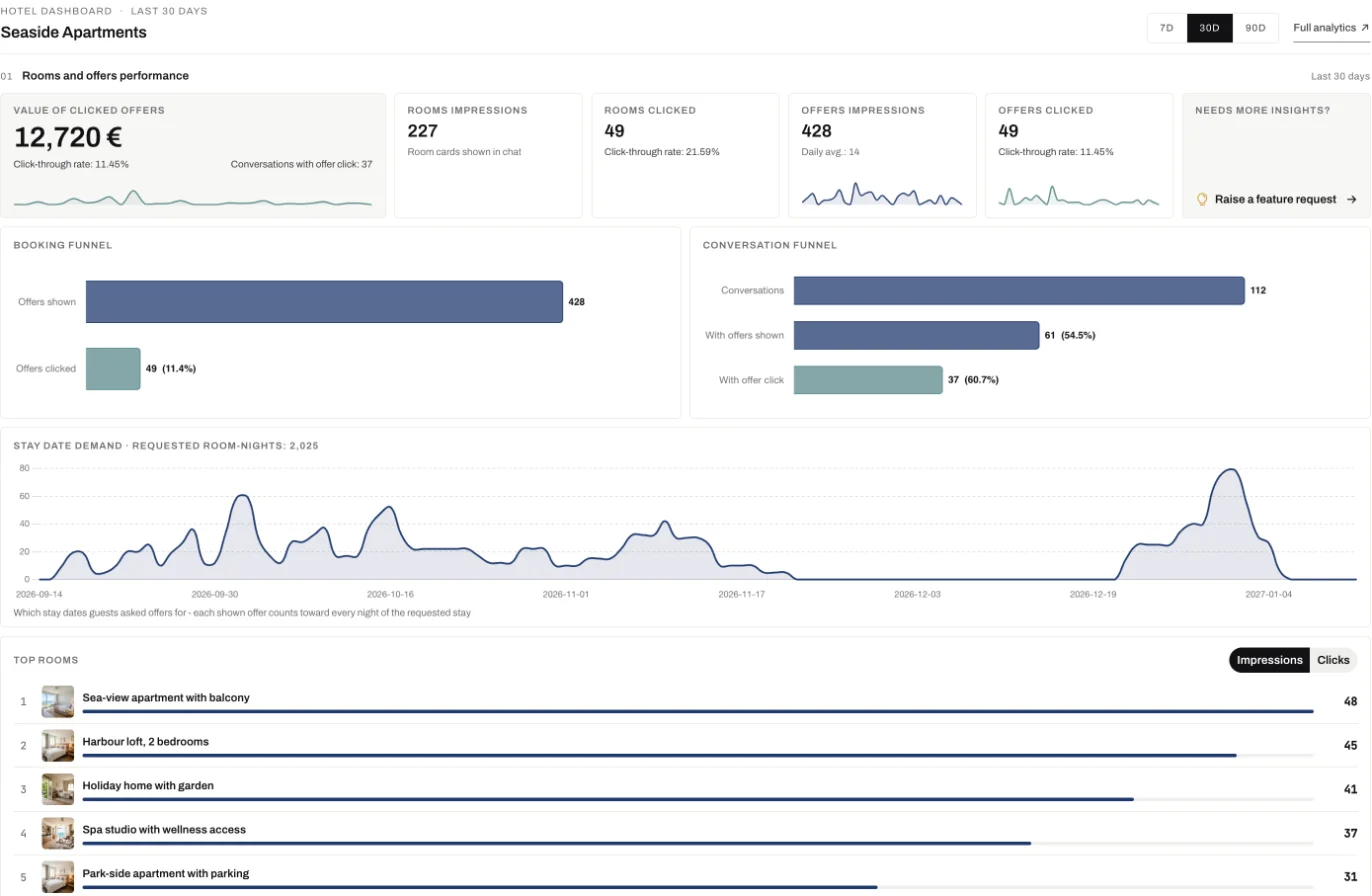Click Conversations with offer click: 37 text
This screenshot has height=896, width=1372.
point(301,164)
